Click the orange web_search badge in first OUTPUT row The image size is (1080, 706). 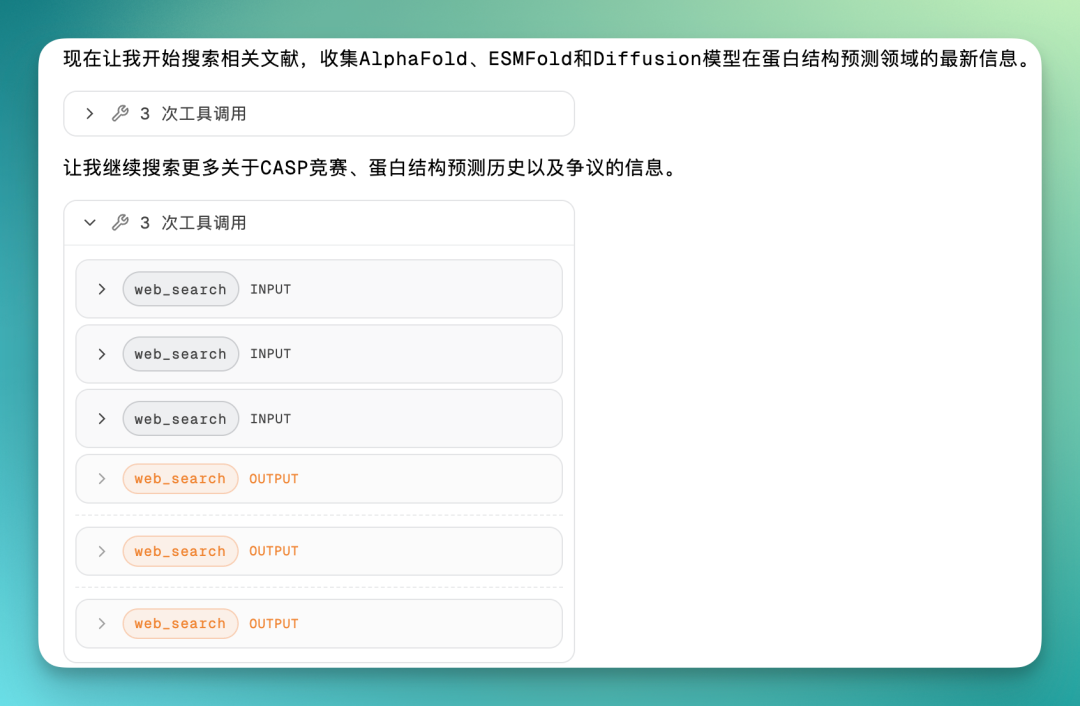click(x=180, y=479)
